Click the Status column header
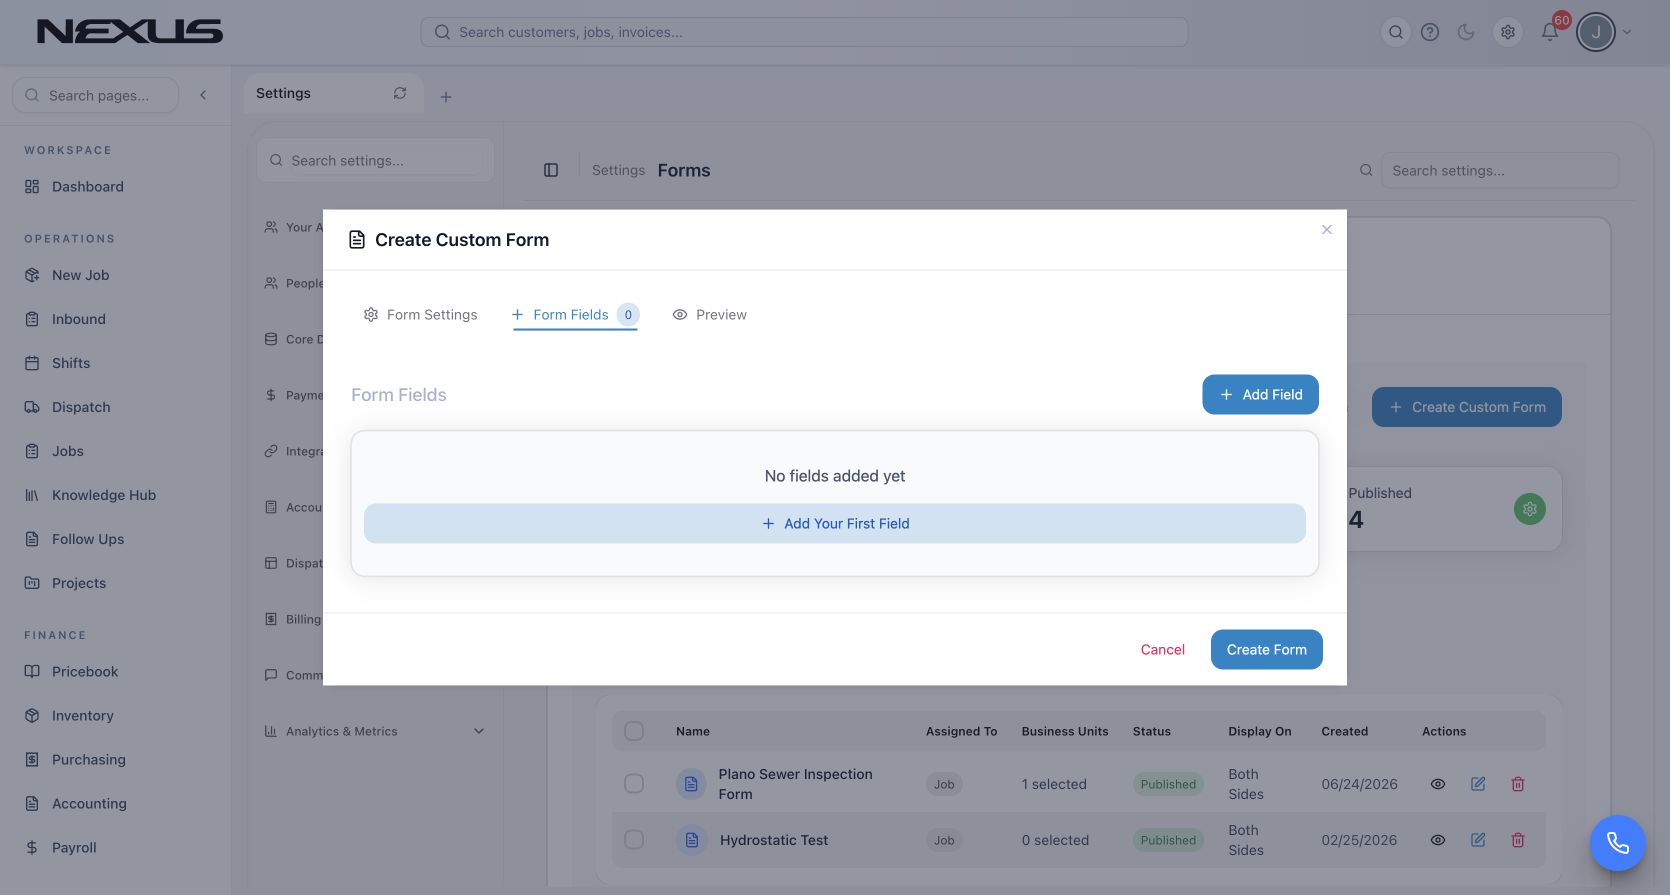This screenshot has width=1670, height=895. tap(1152, 732)
